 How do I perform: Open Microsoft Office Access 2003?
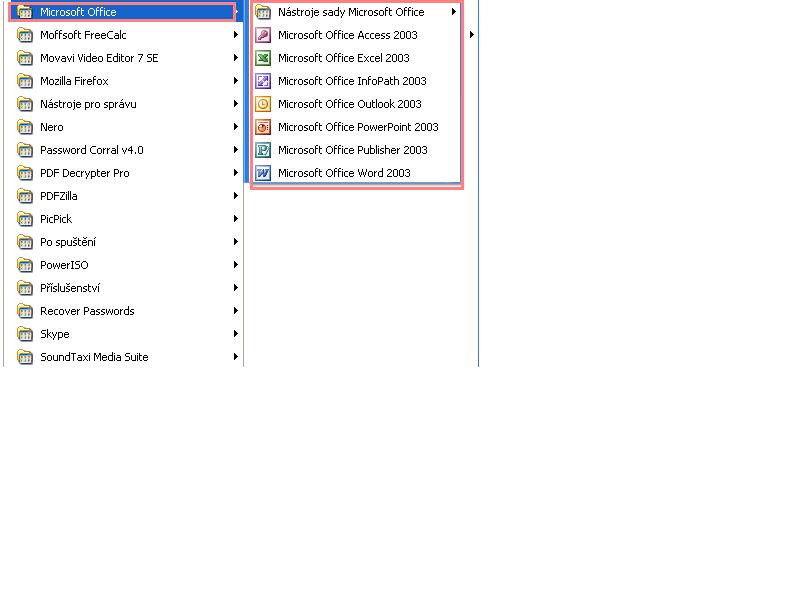356,35
